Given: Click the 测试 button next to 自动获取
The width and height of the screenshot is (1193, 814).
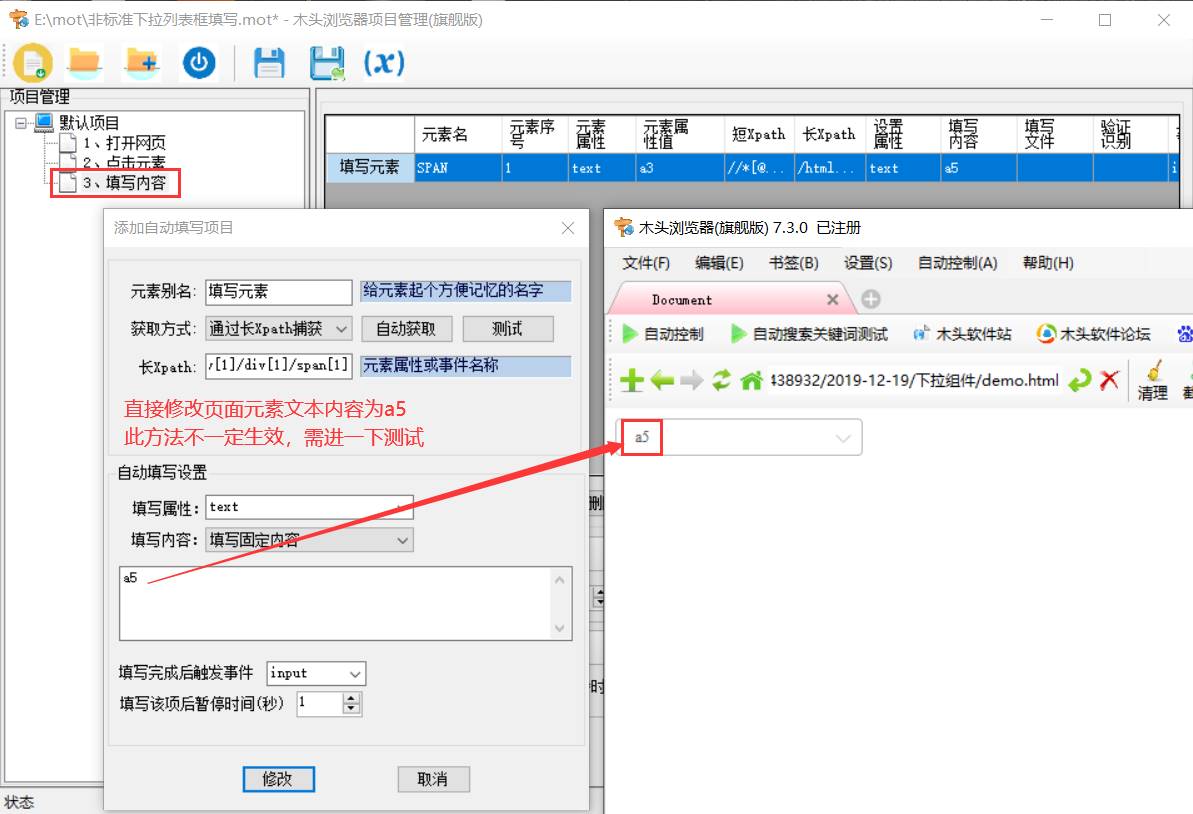Looking at the screenshot, I should 508,328.
